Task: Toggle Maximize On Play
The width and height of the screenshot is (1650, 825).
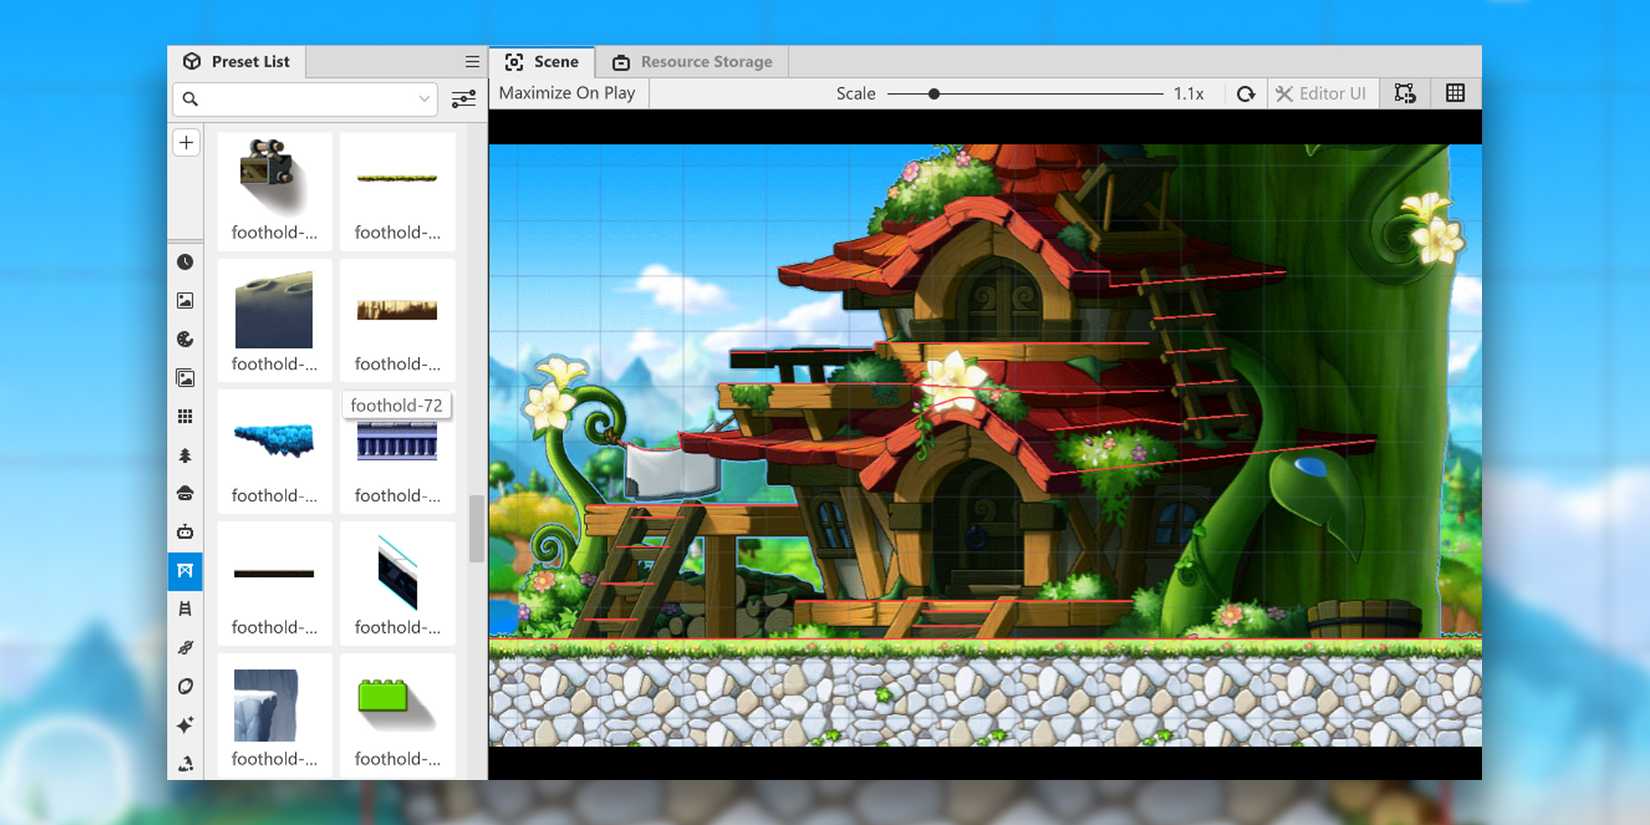Action: [x=567, y=93]
